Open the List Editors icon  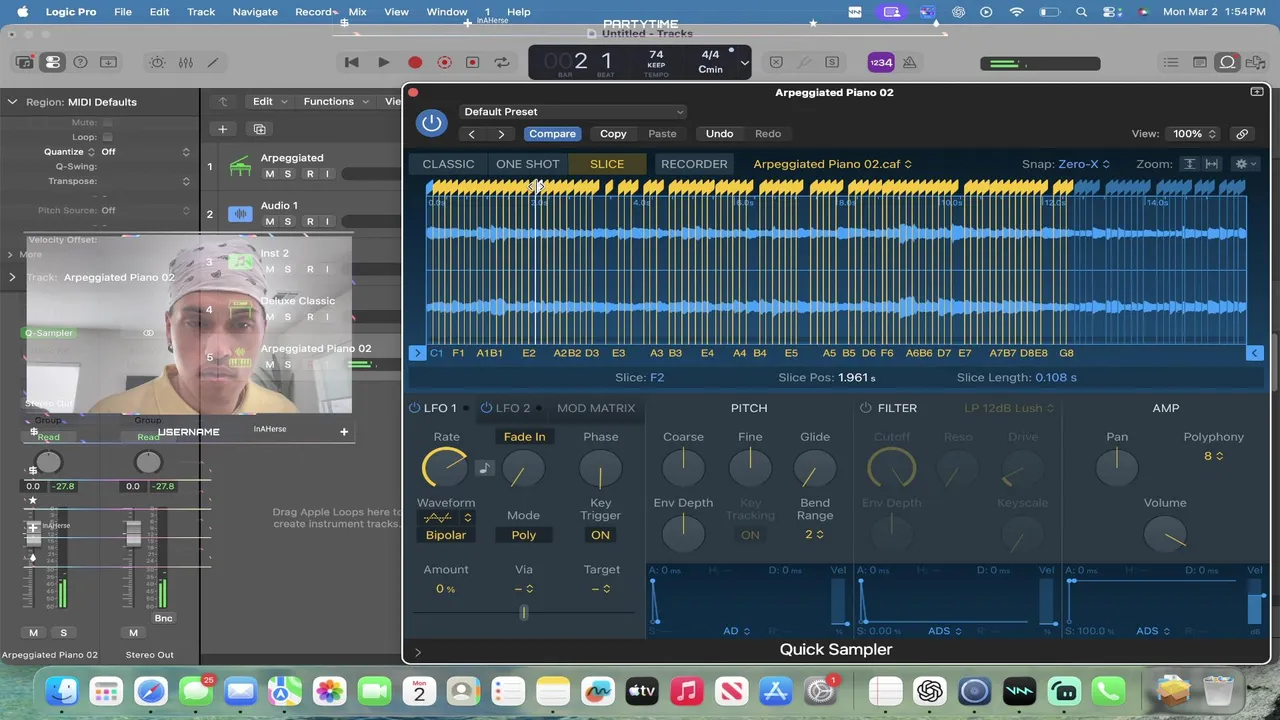click(x=1171, y=62)
